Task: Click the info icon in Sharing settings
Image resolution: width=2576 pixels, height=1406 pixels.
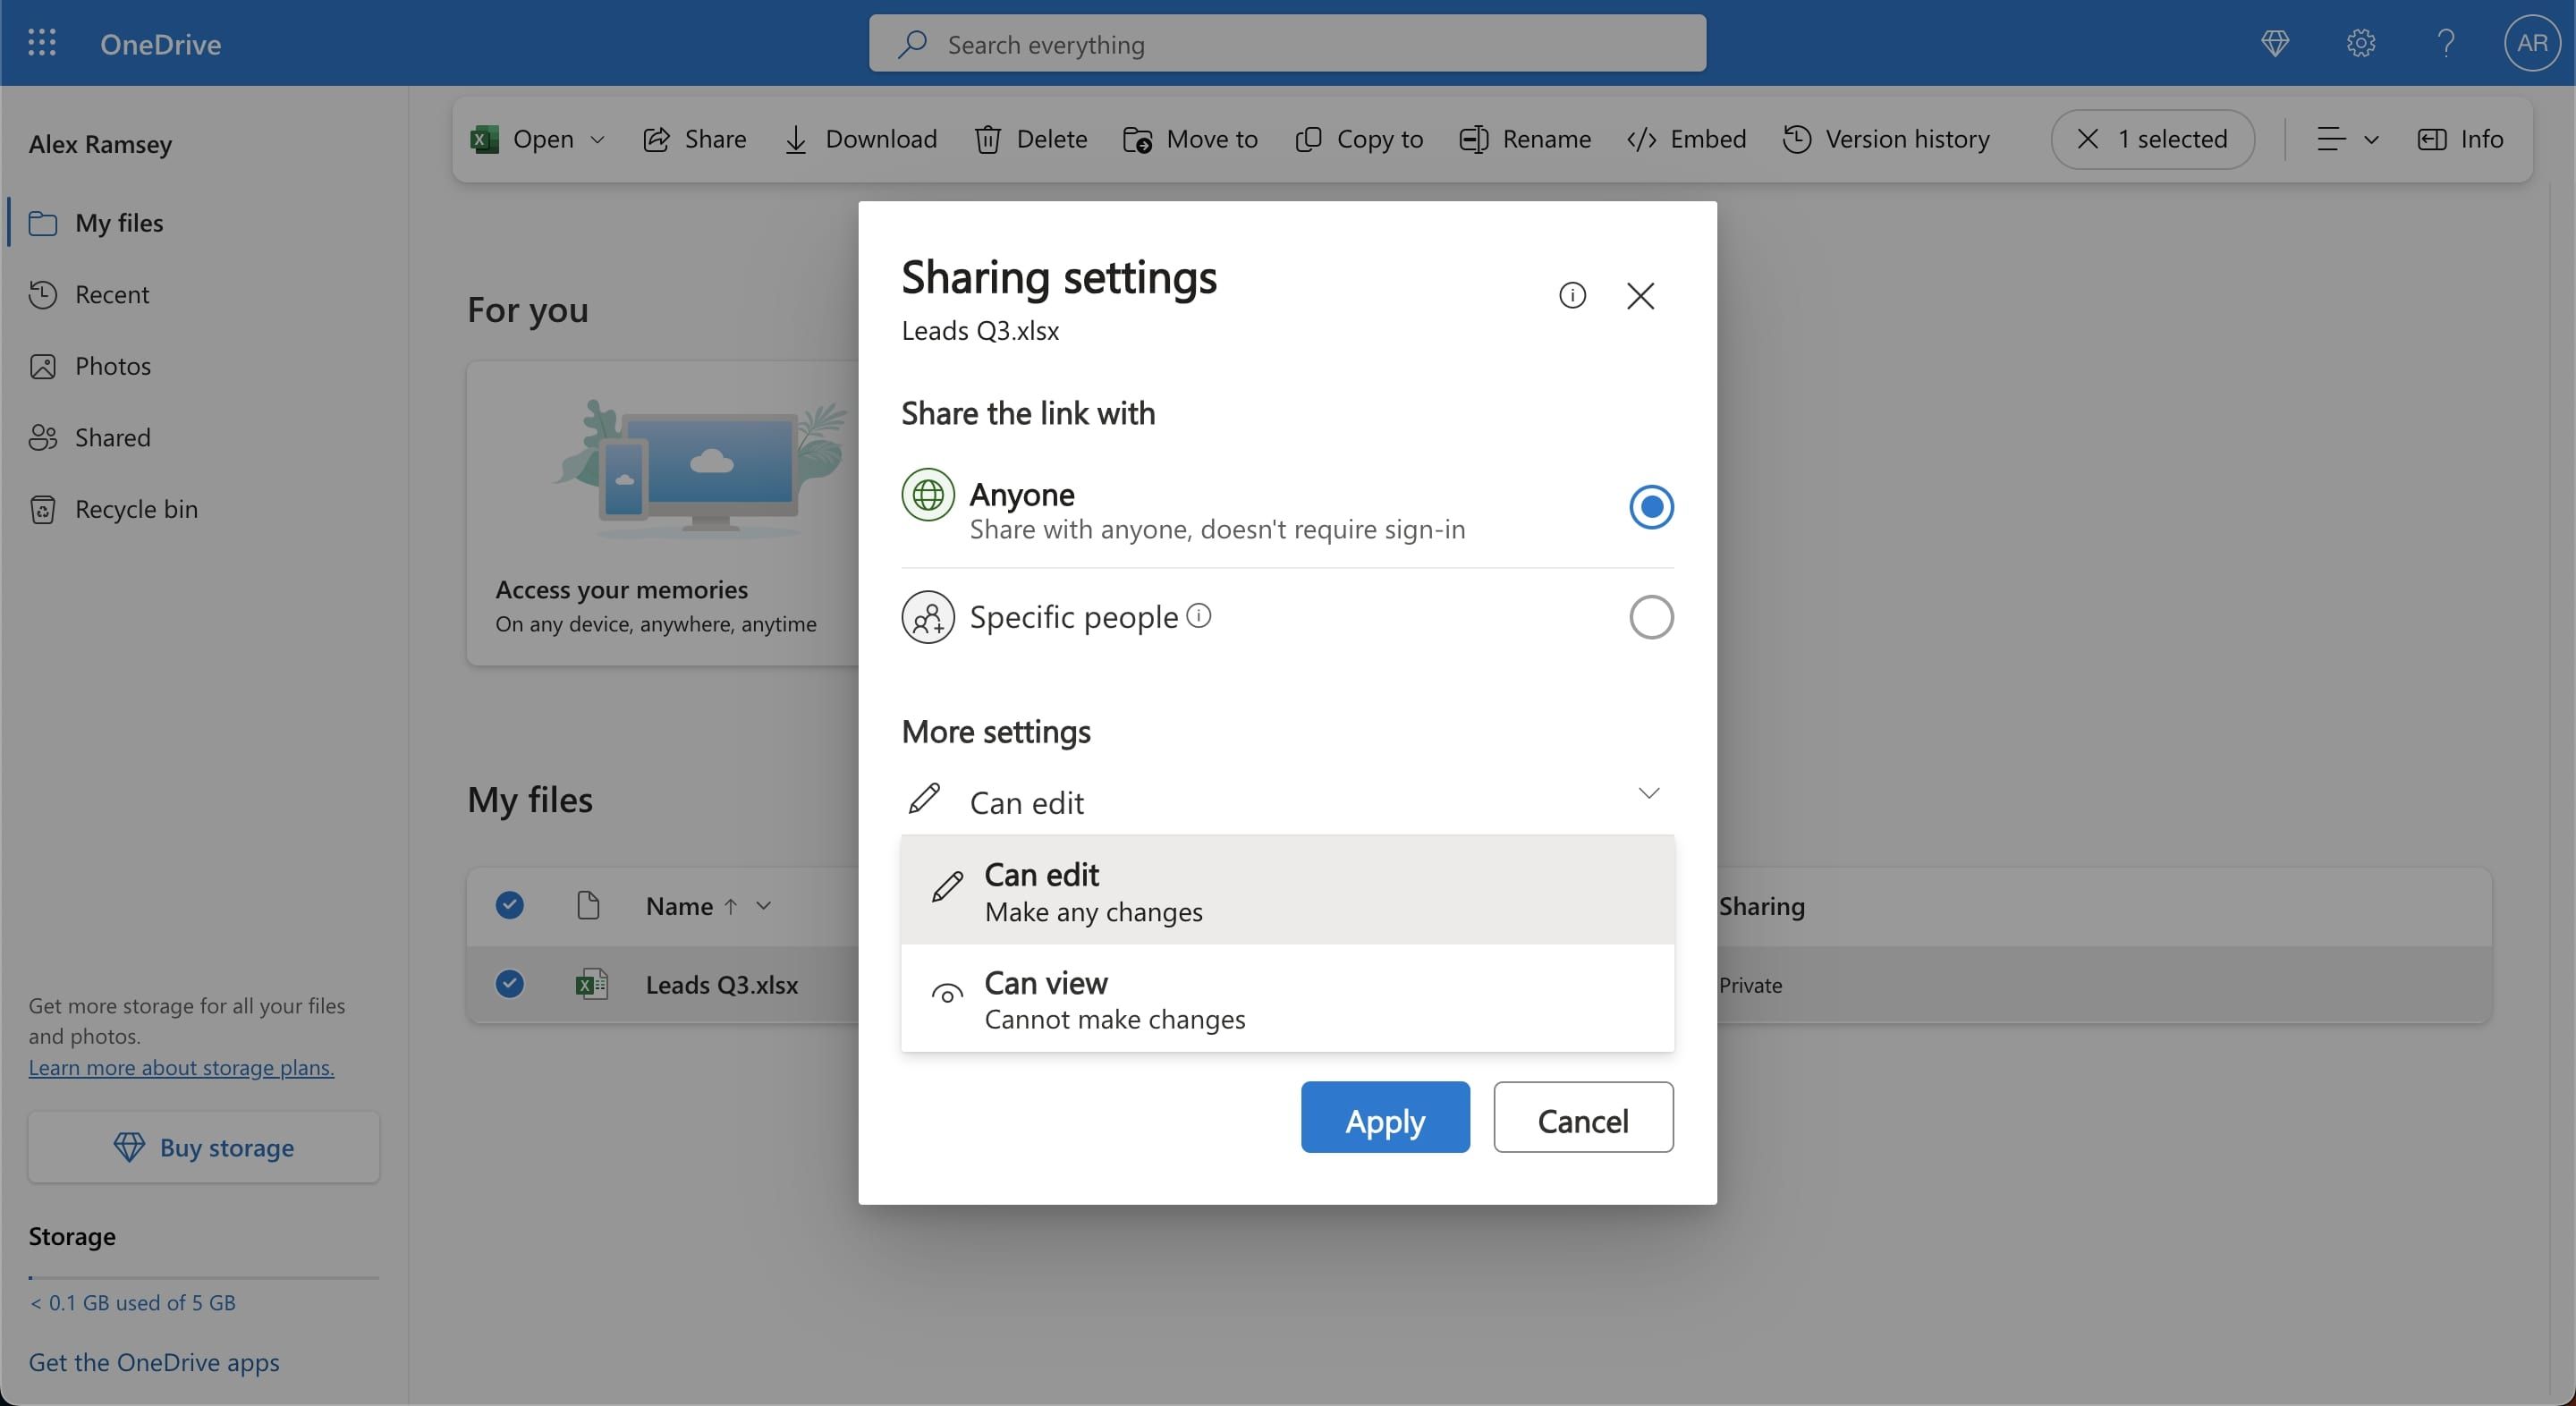Action: point(1572,295)
